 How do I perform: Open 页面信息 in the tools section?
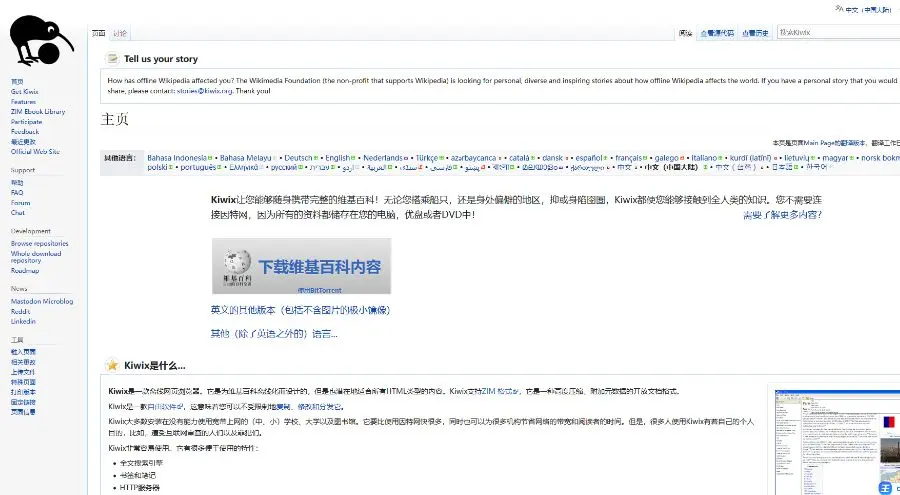click(x=24, y=412)
